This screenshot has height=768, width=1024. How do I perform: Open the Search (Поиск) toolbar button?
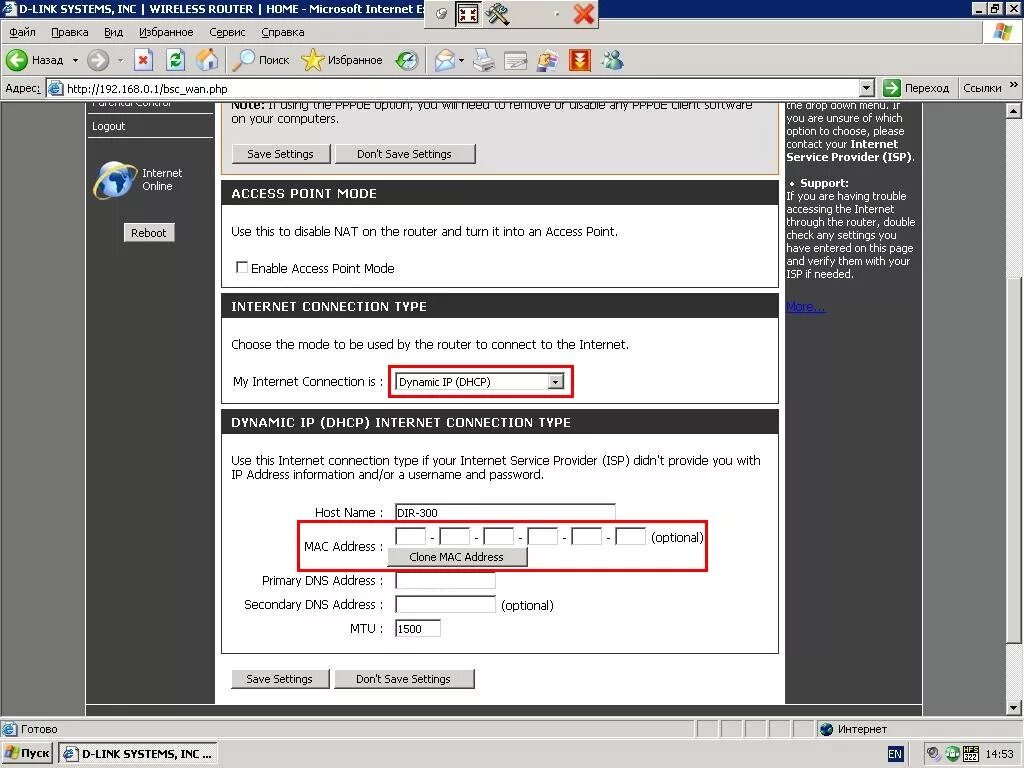click(261, 60)
